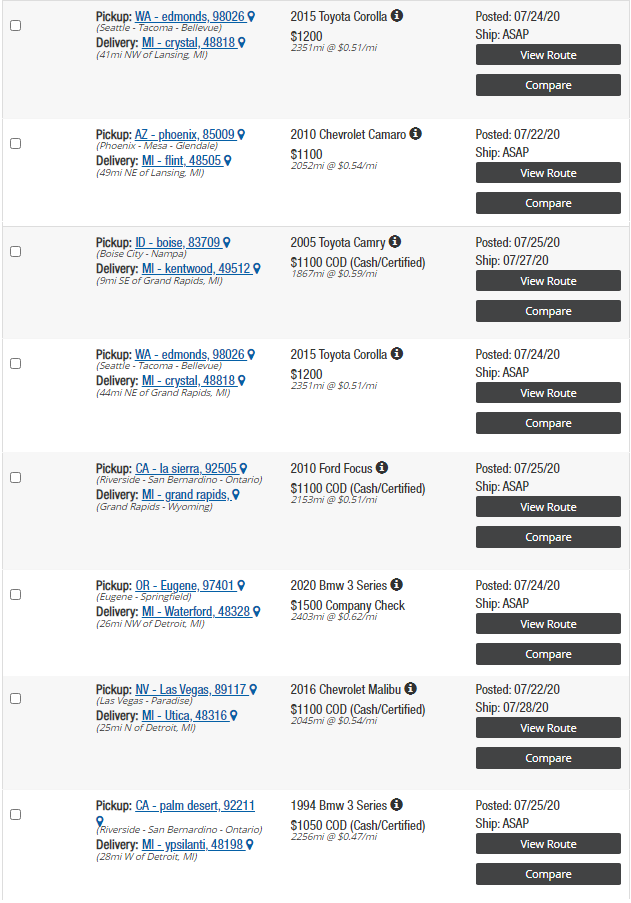View info icon for 2016 Chevrolet Malibu
The width and height of the screenshot is (631, 903).
pyautogui.click(x=410, y=689)
